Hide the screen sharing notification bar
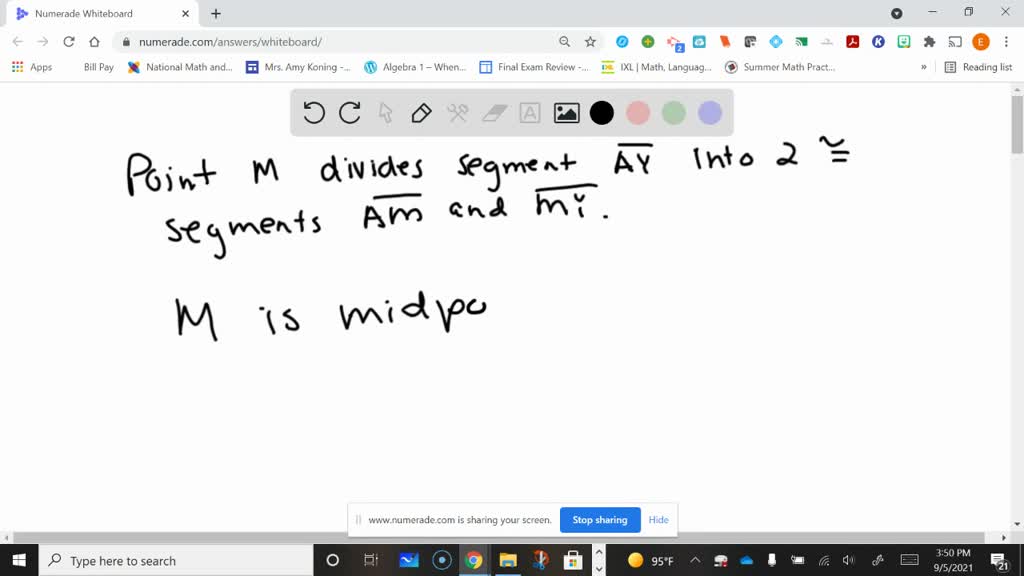Screen dimensions: 1024x576 (x=658, y=520)
